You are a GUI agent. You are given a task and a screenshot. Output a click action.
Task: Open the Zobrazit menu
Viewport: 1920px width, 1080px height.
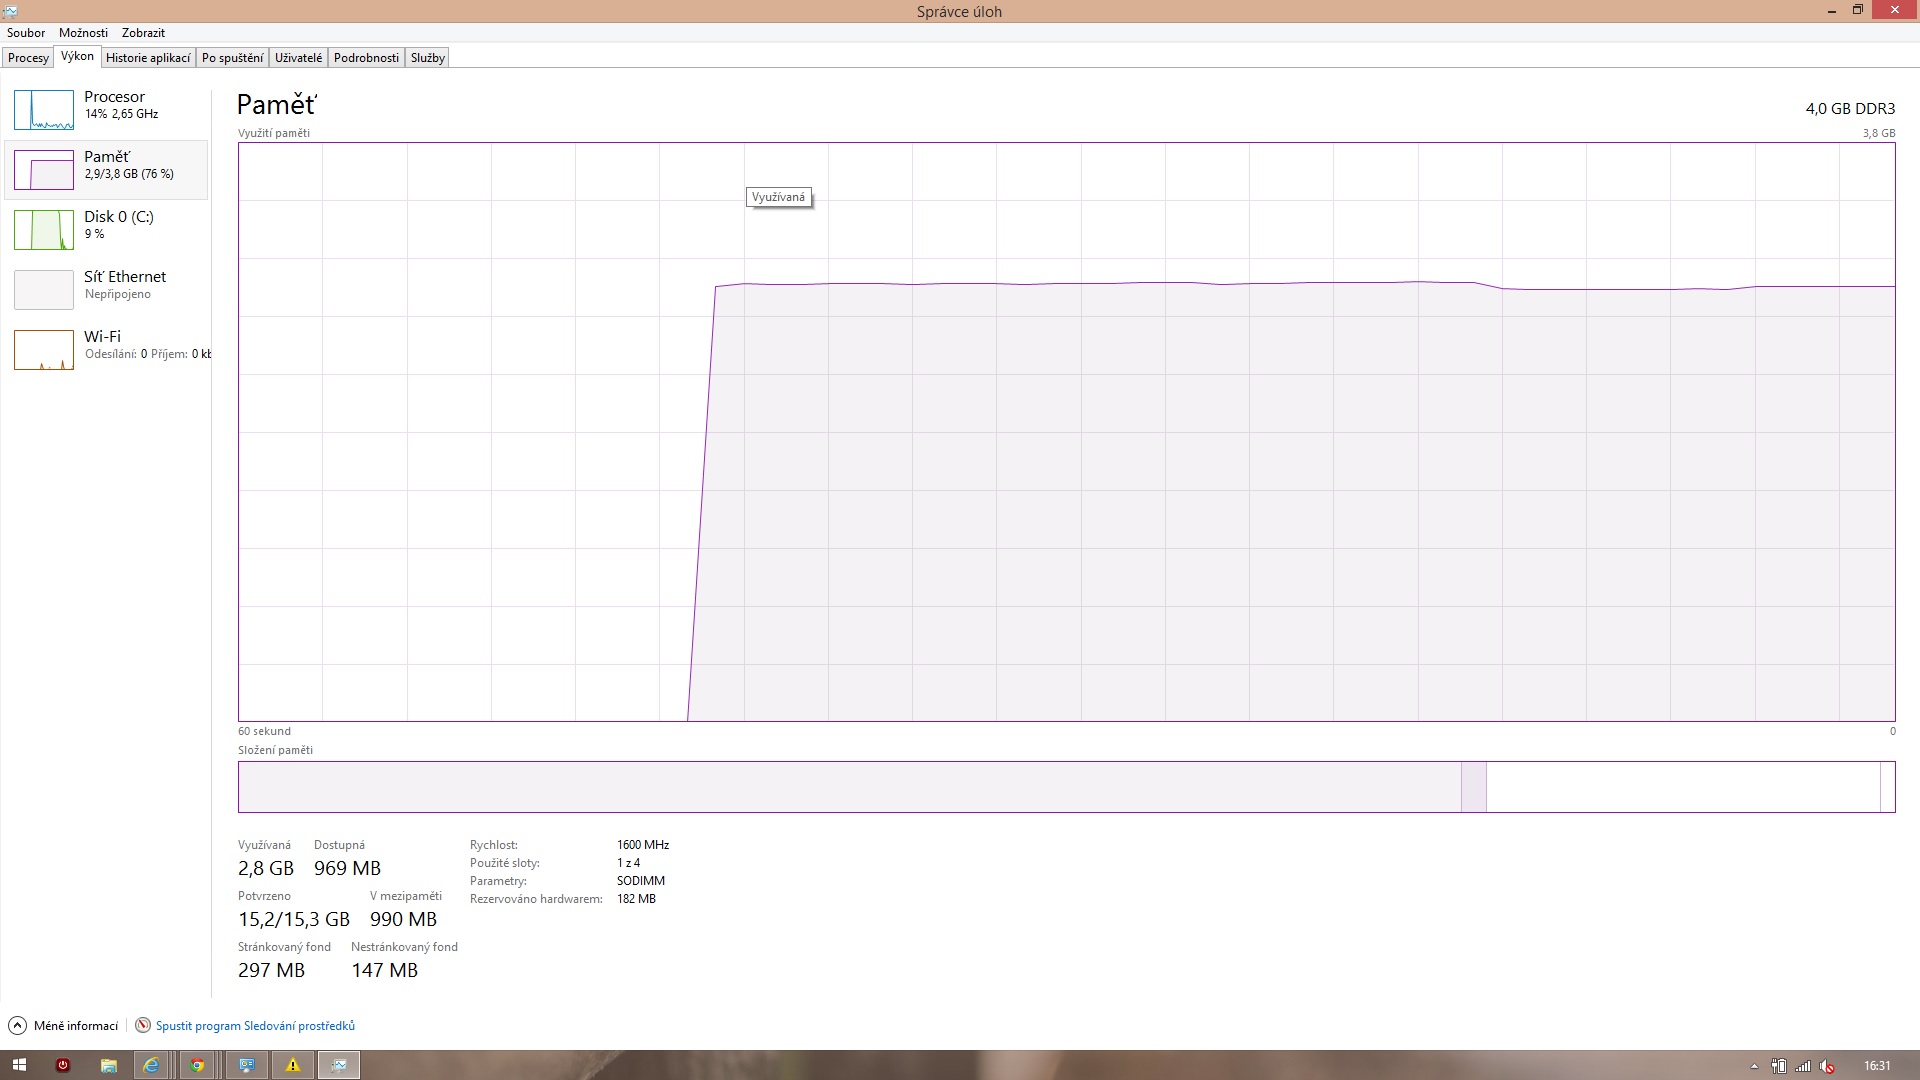point(143,33)
